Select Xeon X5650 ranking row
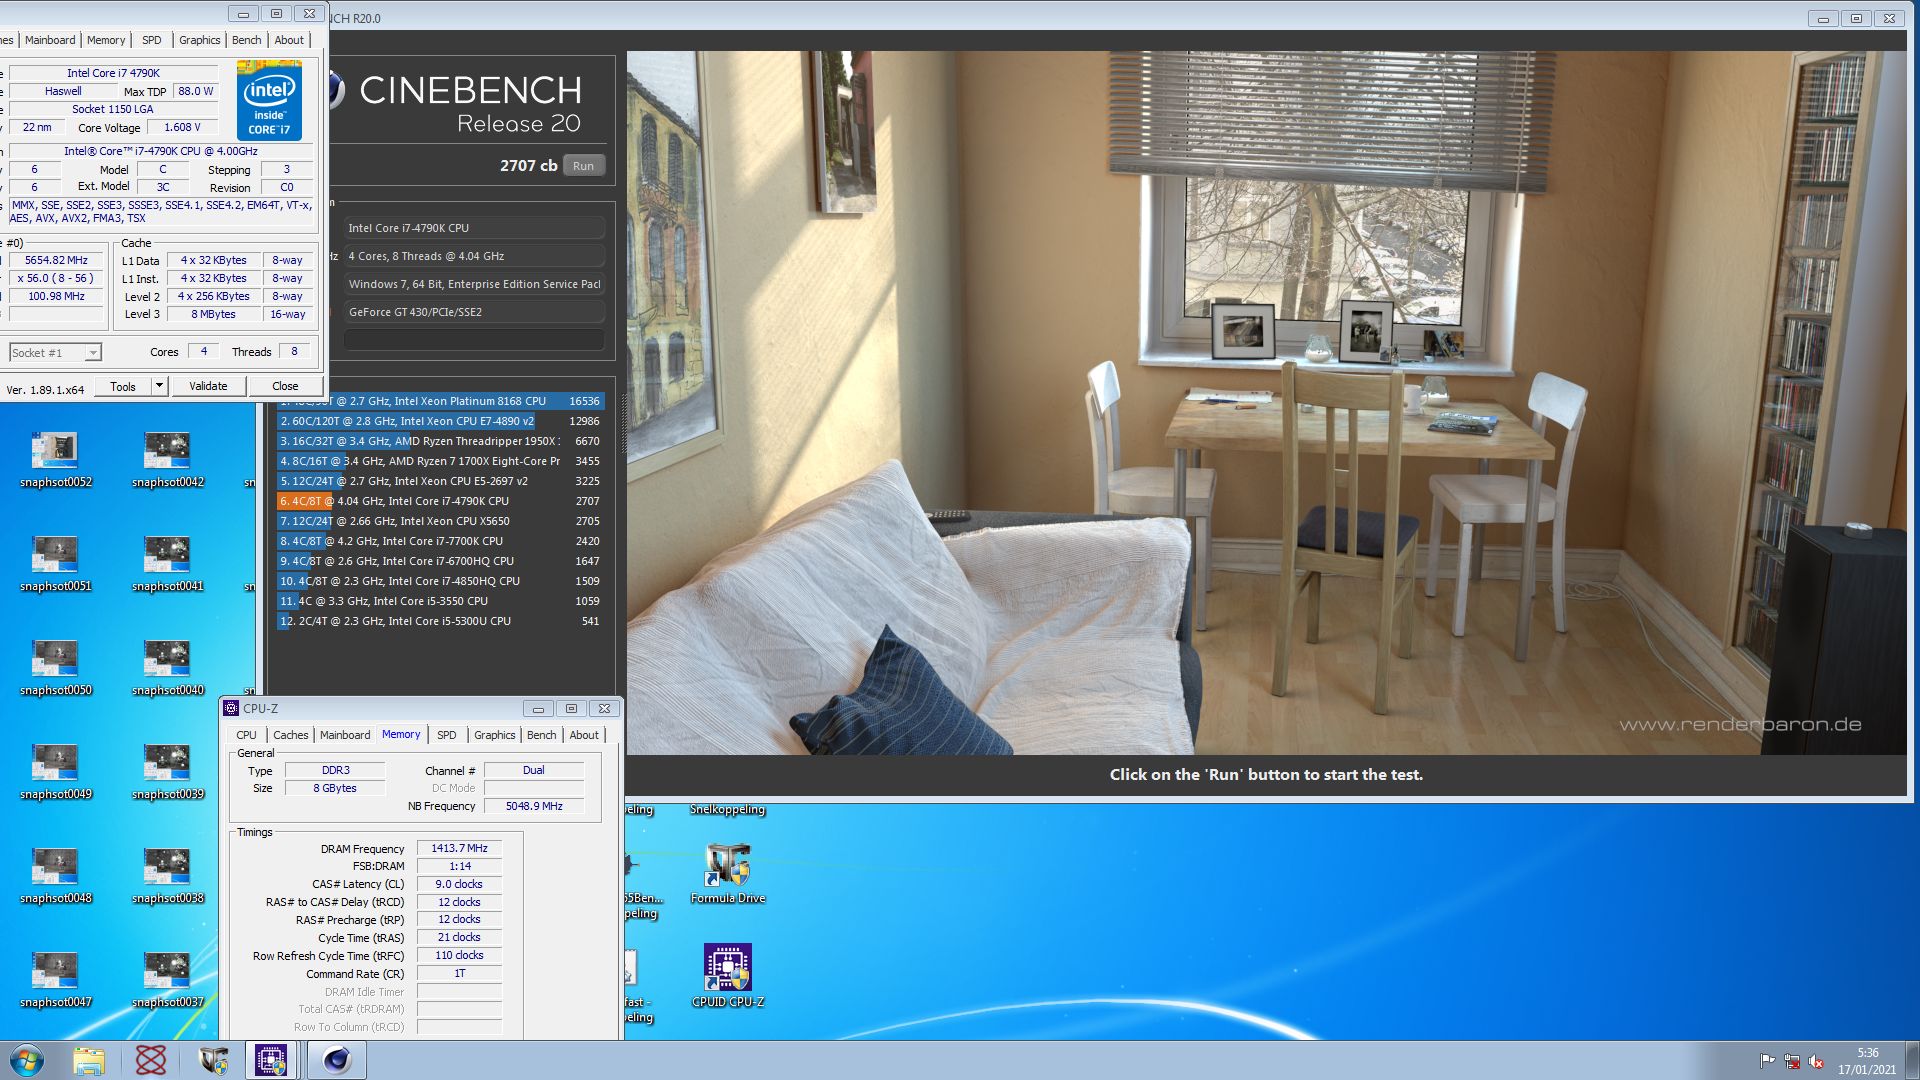The height and width of the screenshot is (1080, 1920). [x=440, y=521]
